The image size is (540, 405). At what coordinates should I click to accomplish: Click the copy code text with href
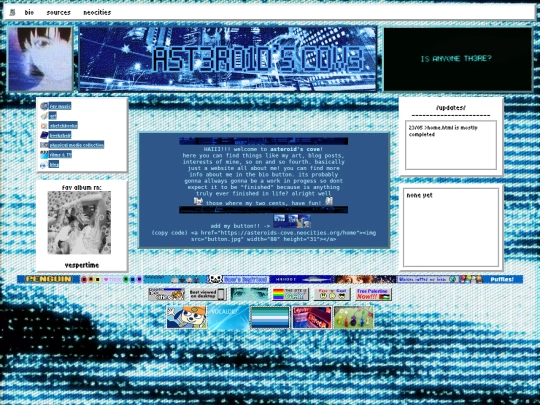(x=264, y=236)
